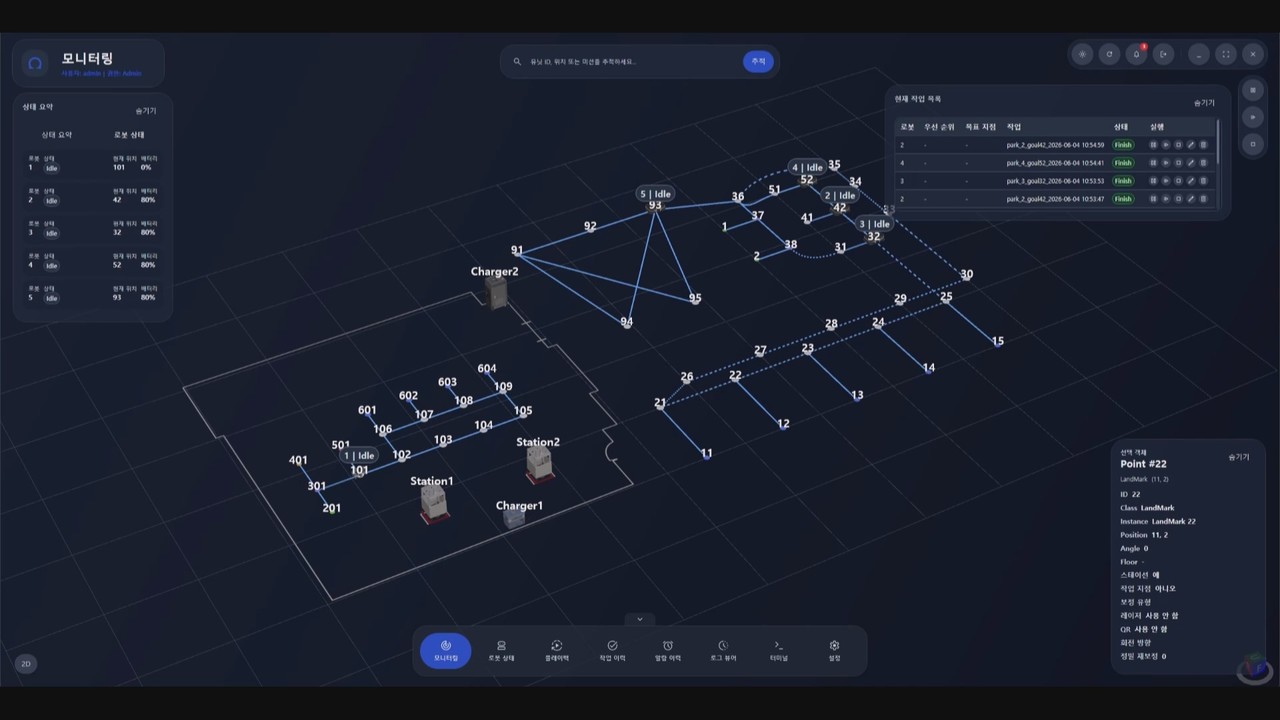Play task park_4_goal52 10:54:41
The width and height of the screenshot is (1280, 720).
pos(1166,163)
